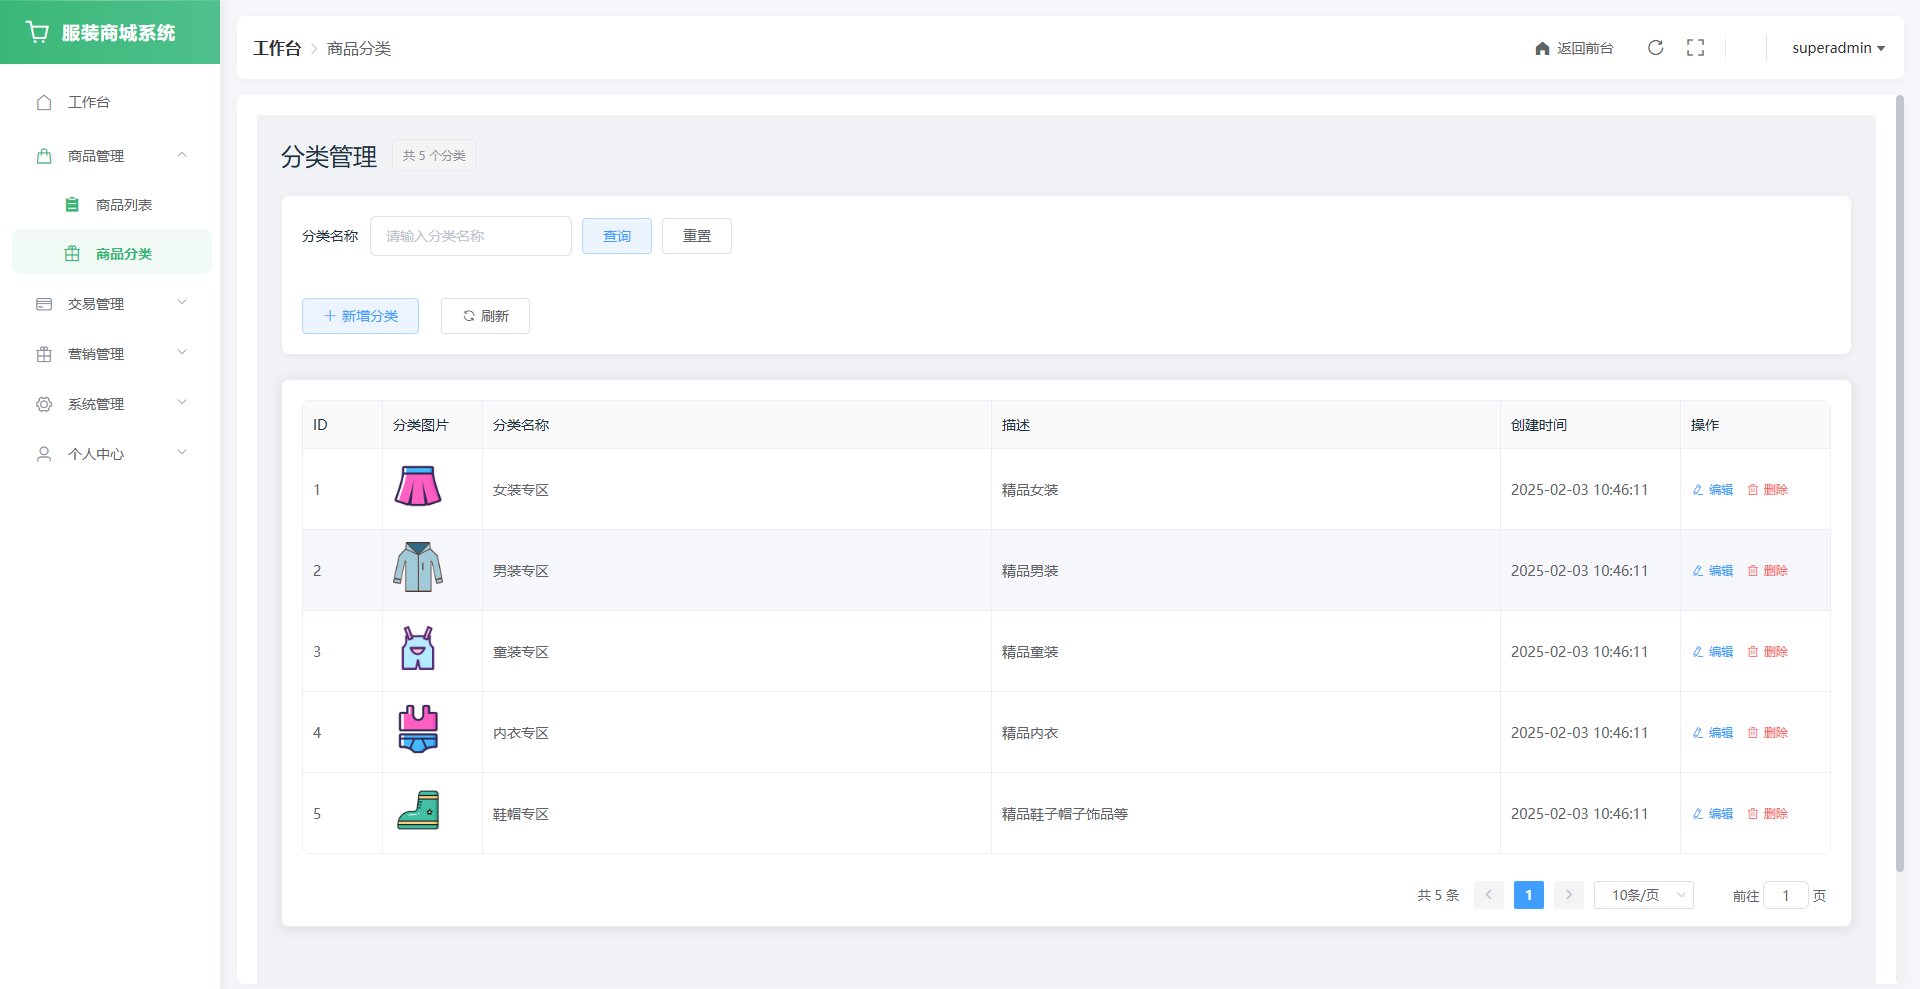Select 商品分类 in the sidebar
Image resolution: width=1920 pixels, height=989 pixels.
pos(123,254)
